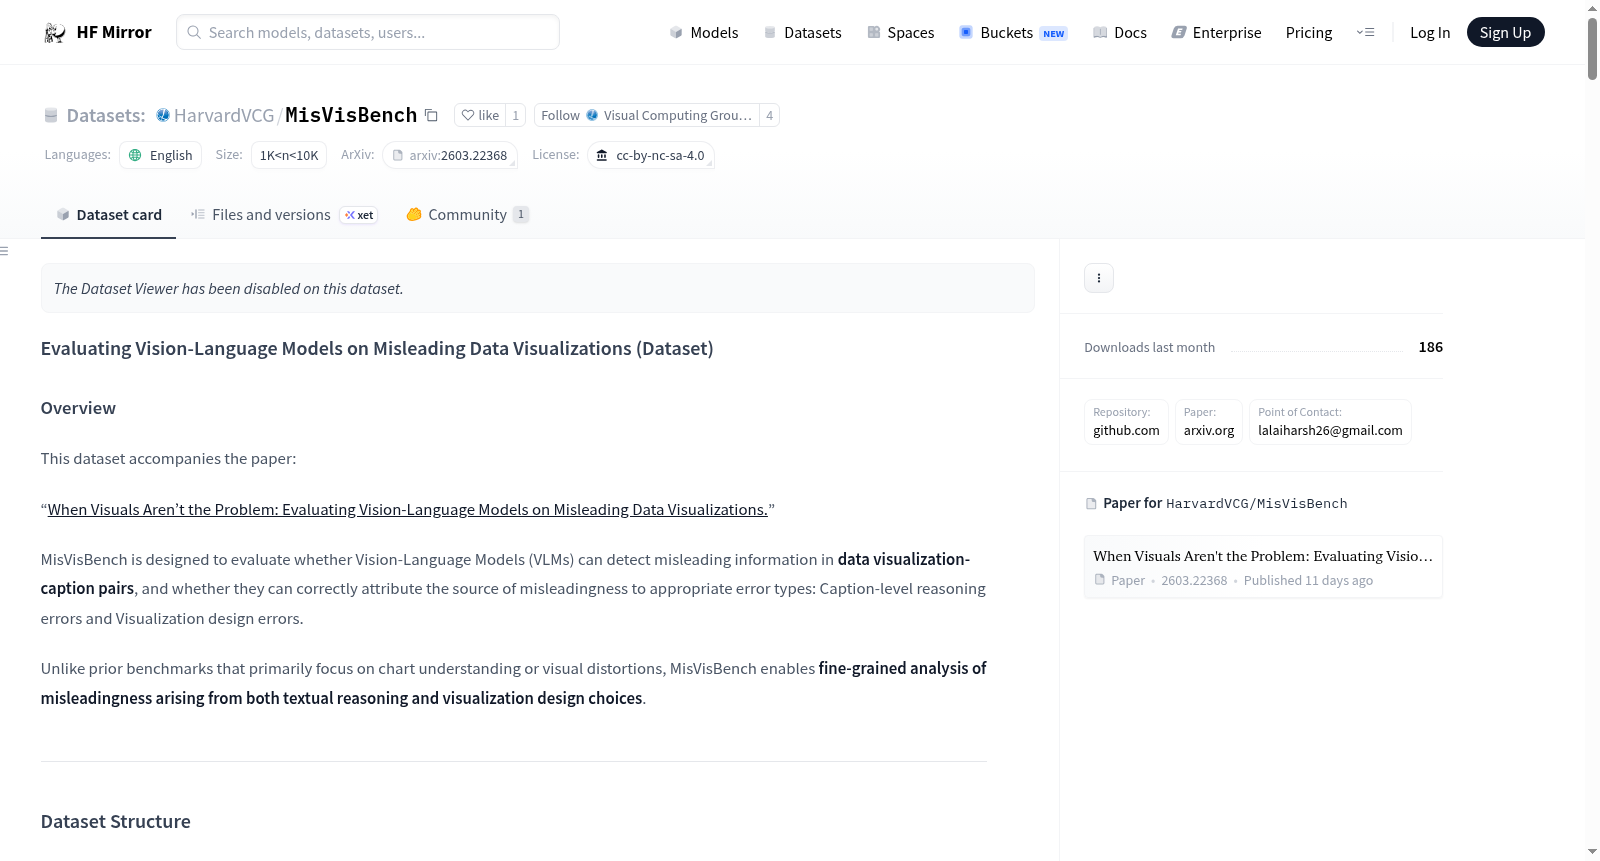This screenshot has height=861, width=1600.
Task: Click the follower count 4
Action: coord(769,115)
